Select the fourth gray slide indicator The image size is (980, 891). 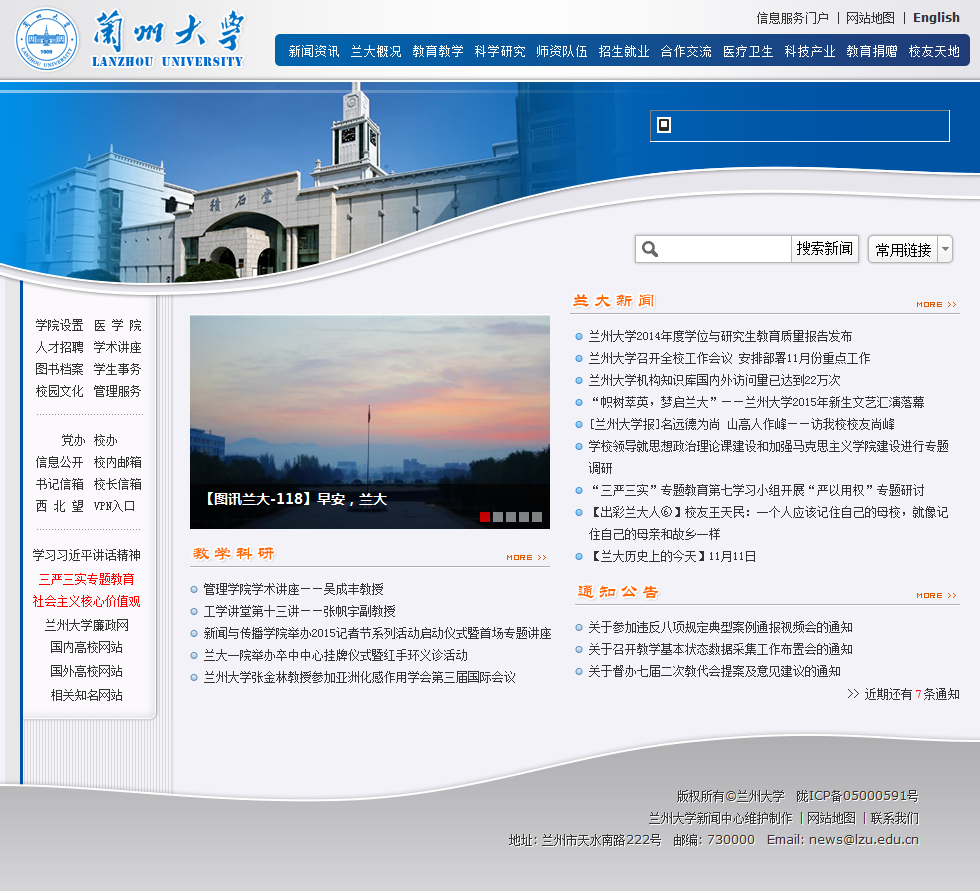point(524,517)
